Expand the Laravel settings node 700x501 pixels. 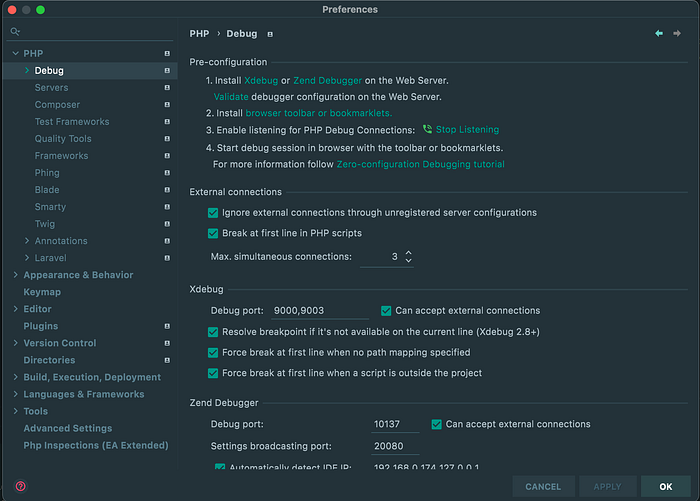click(27, 258)
